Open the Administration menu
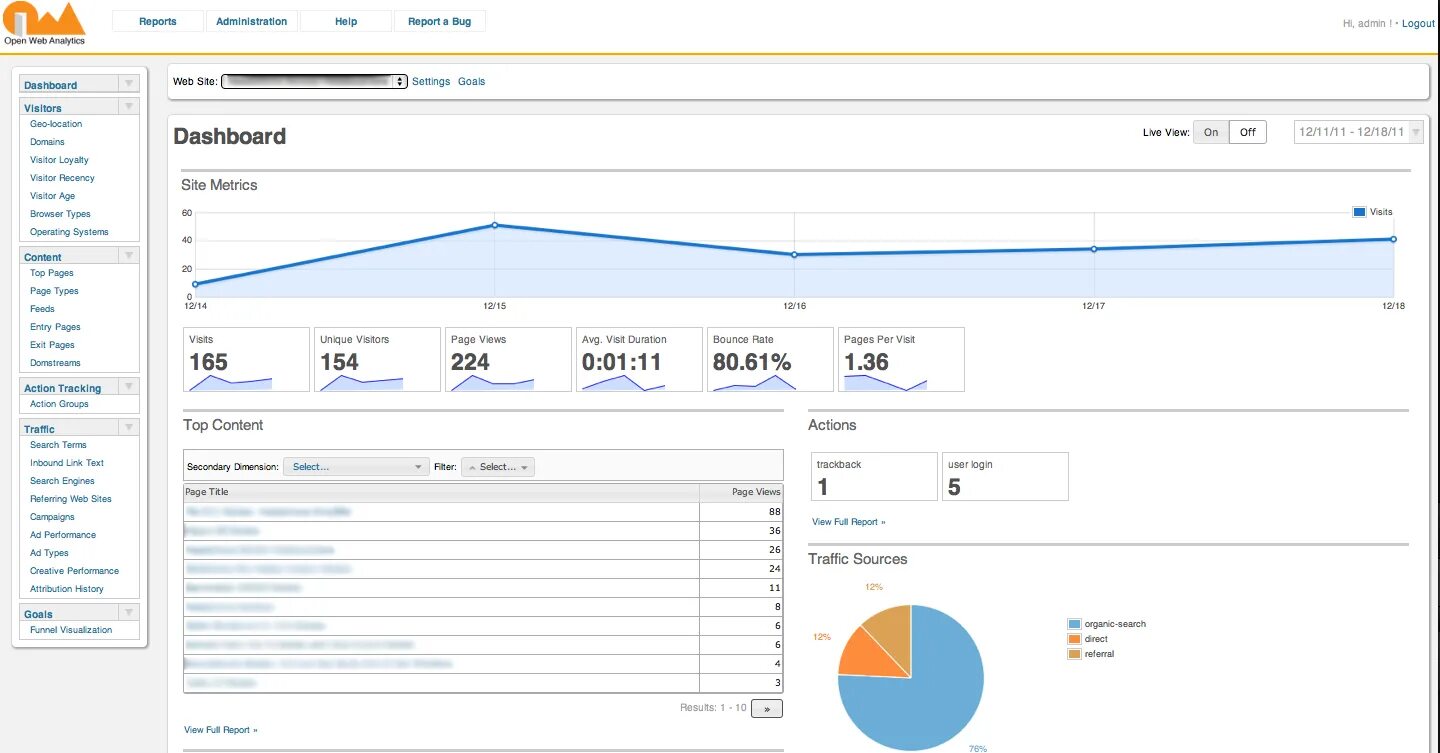Viewport: 1440px width, 753px height. 251,20
